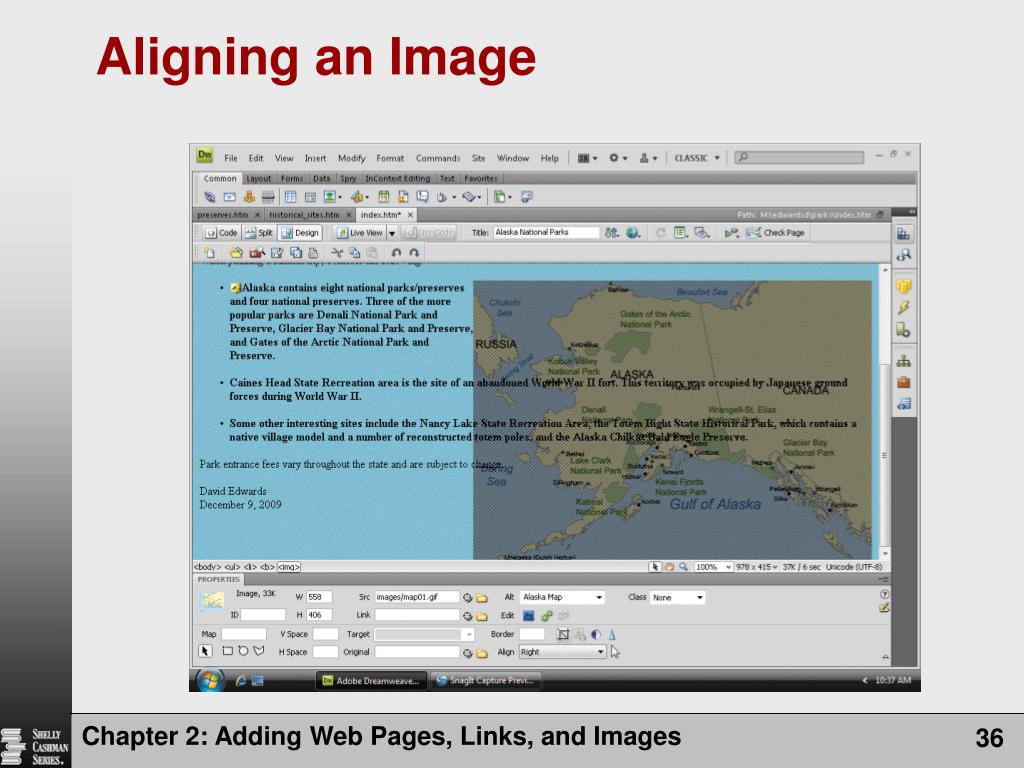Click the Images insert icon
This screenshot has width=1024, height=768.
tap(332, 197)
